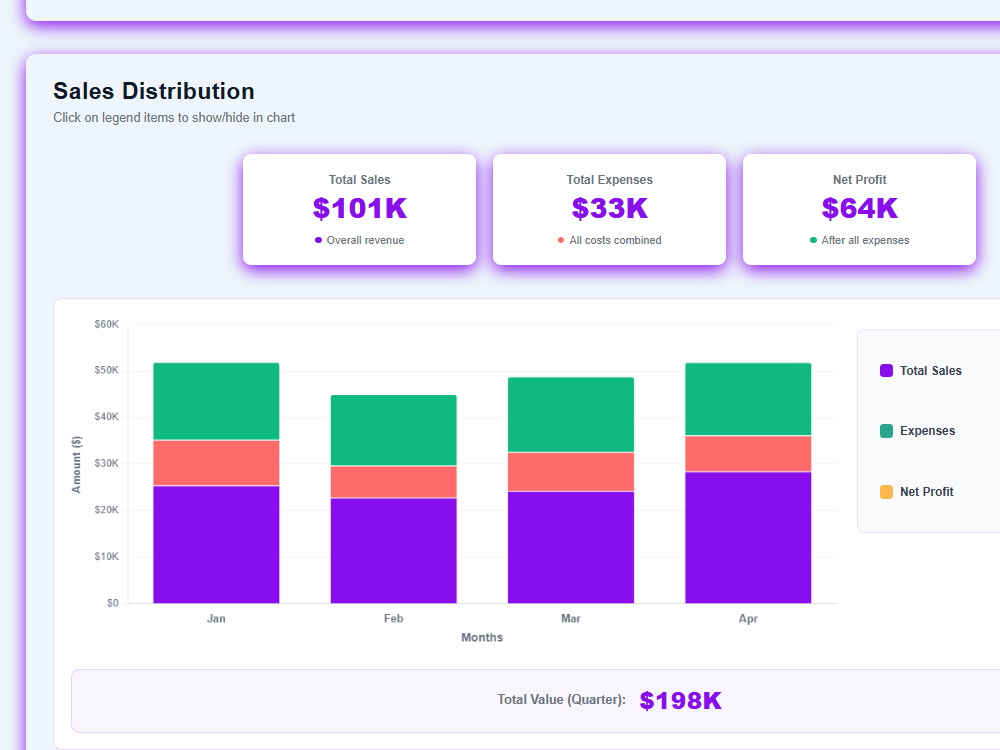Screen dimensions: 1000x750
Task: Click the Mar red bar segment
Action: 571,471
